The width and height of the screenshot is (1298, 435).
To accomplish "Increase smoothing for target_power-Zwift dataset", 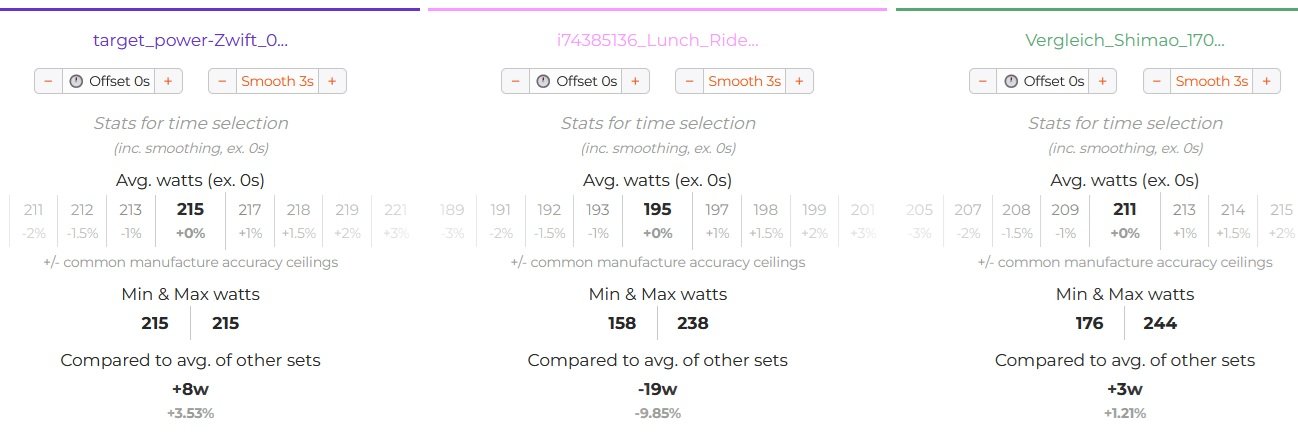I will pos(332,81).
